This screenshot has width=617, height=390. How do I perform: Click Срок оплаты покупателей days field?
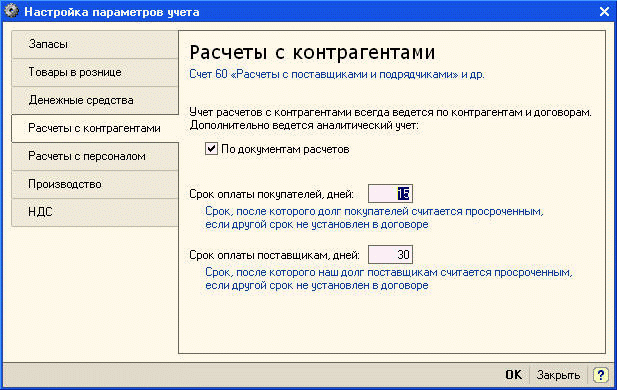click(390, 194)
